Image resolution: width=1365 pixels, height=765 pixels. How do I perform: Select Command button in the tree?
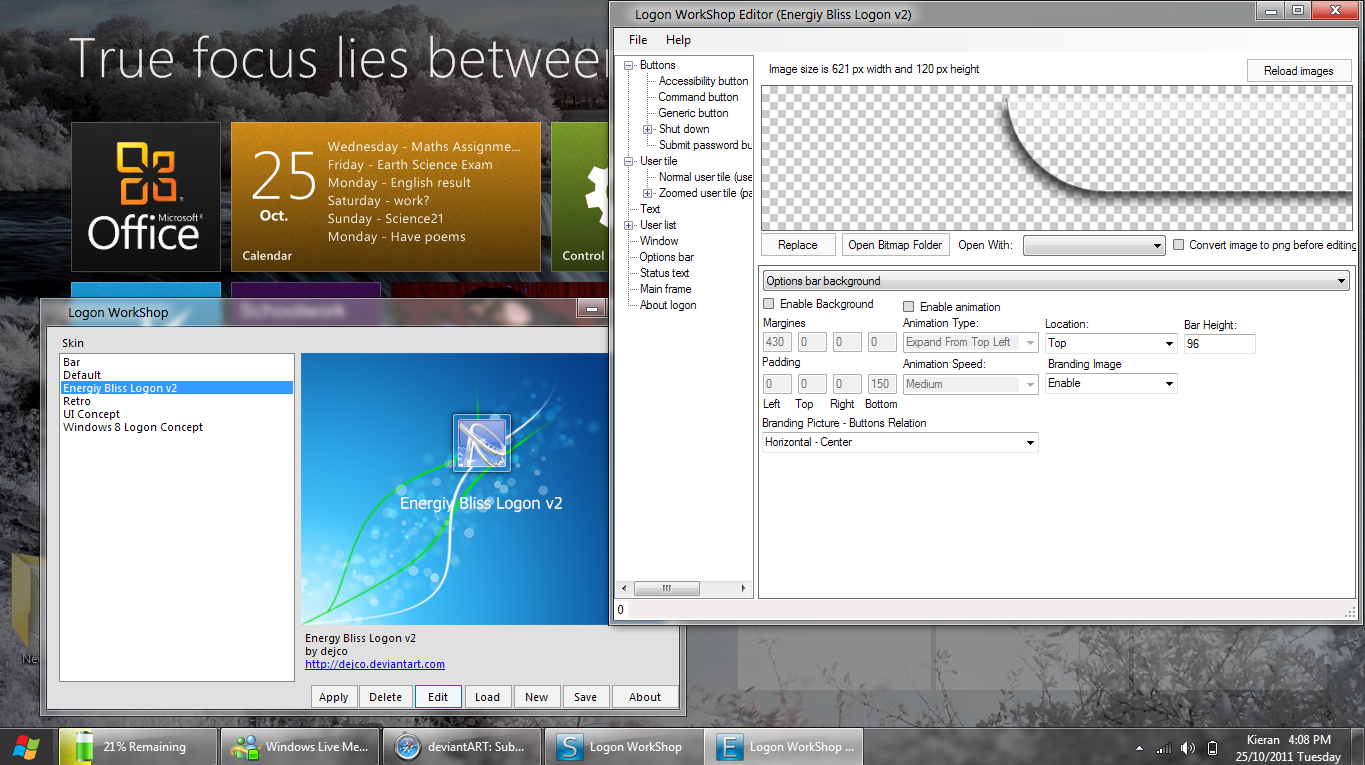coord(698,97)
